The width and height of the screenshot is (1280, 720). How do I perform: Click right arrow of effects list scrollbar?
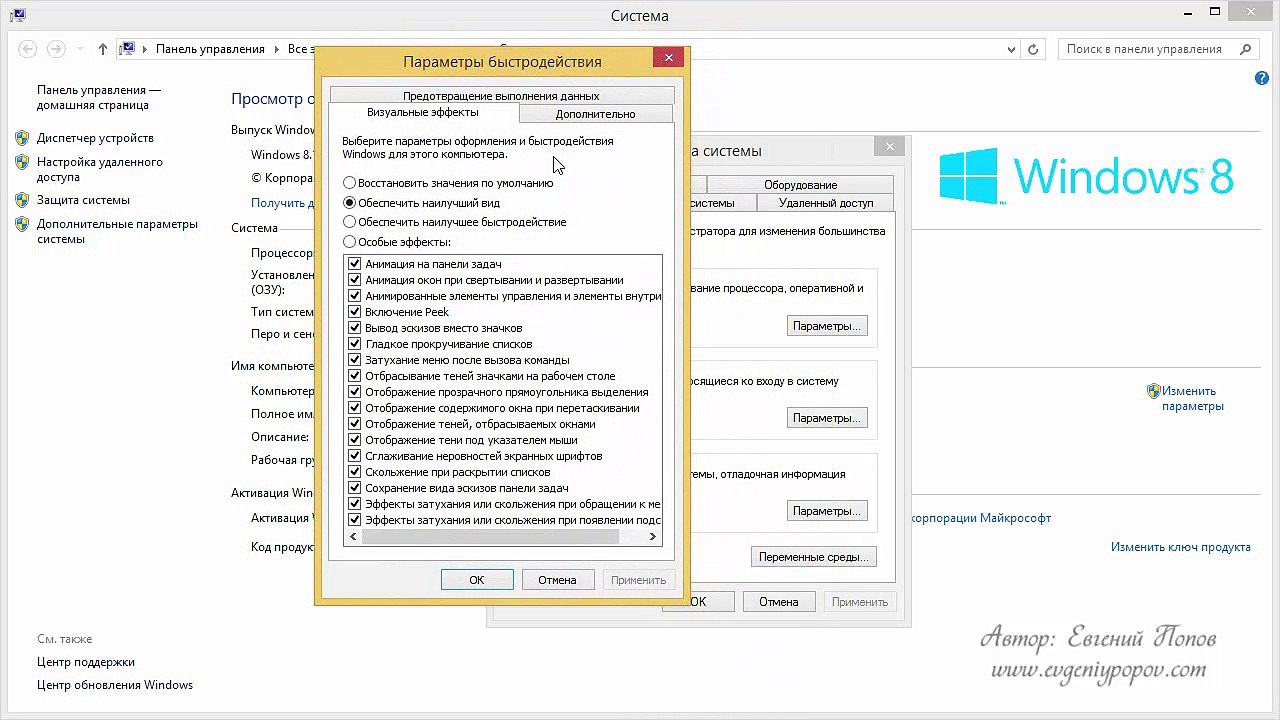[x=653, y=537]
